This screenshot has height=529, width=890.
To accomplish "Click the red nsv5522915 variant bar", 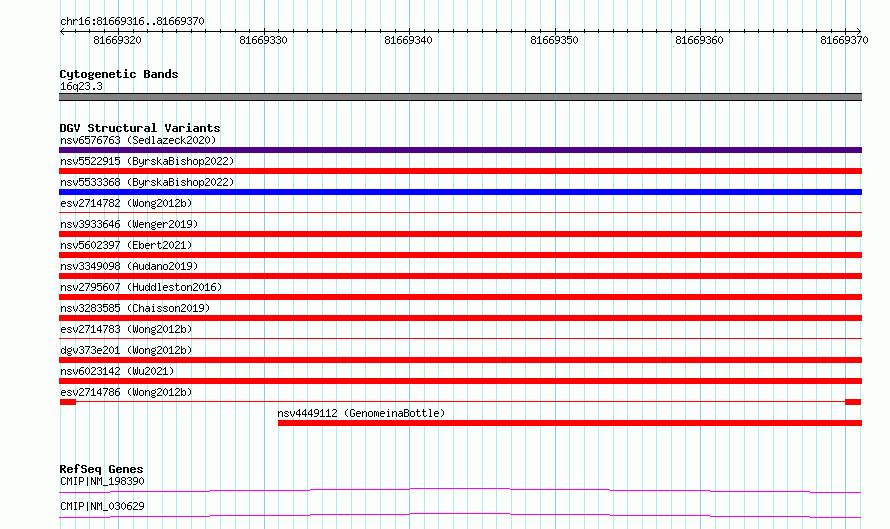I will tap(460, 171).
